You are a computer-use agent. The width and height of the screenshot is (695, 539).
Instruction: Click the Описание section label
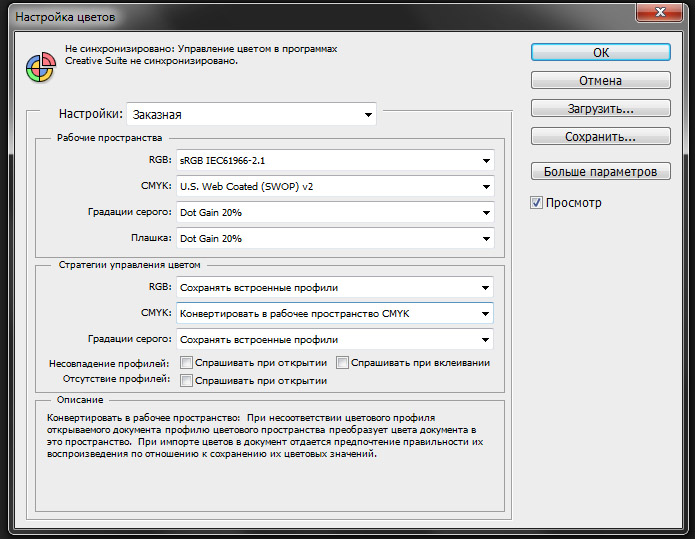pyautogui.click(x=80, y=400)
